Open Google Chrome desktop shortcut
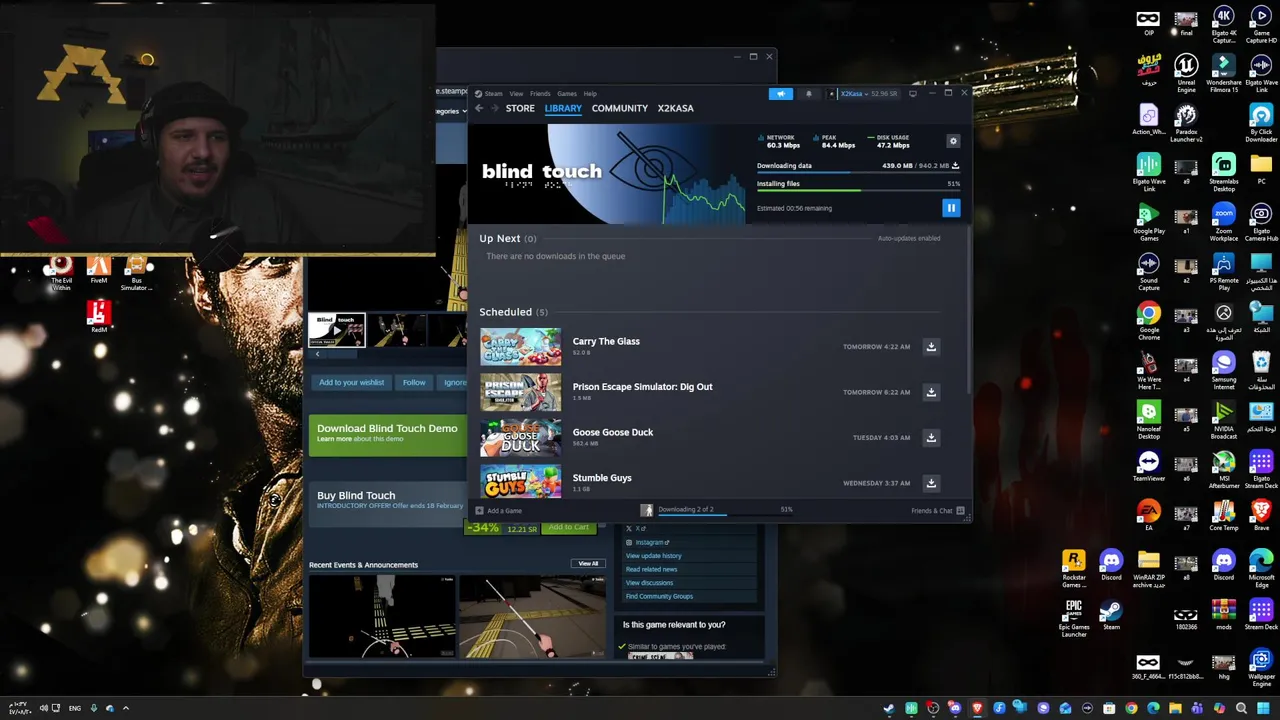 1148,321
